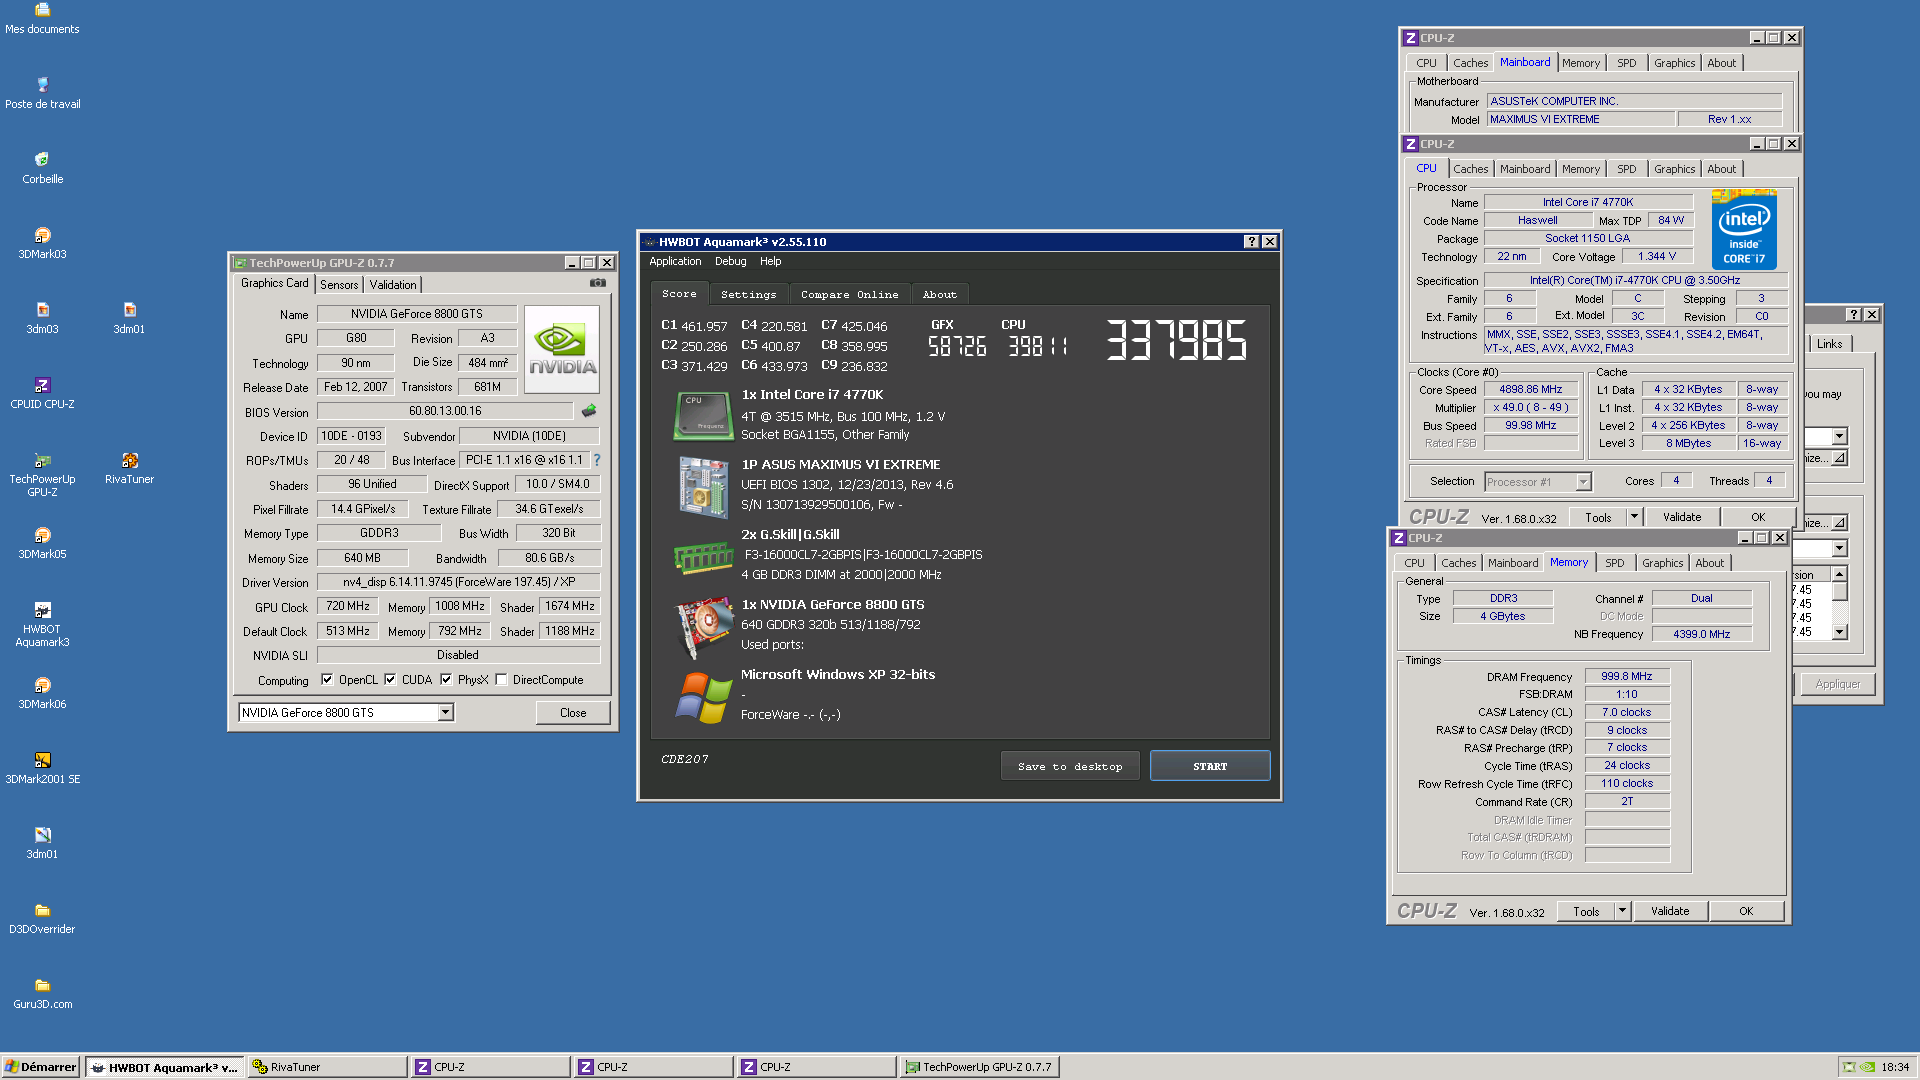The image size is (1920, 1080).
Task: Switch to Compare Online tab in Aquamark
Action: 849,294
